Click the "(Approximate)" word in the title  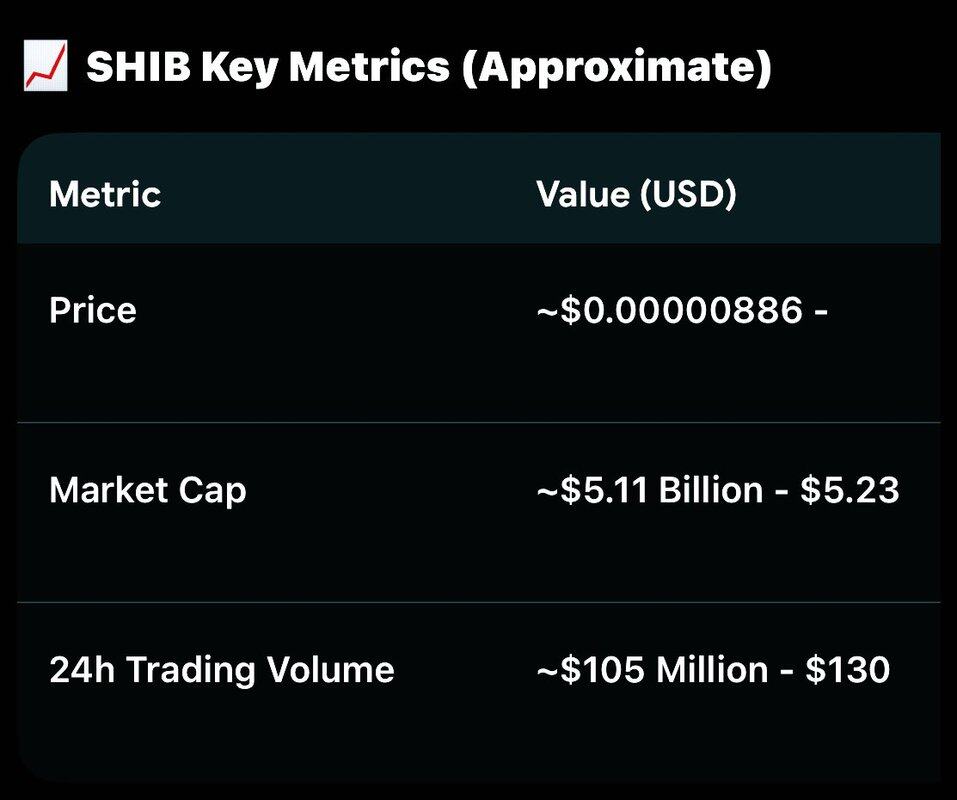[616, 68]
